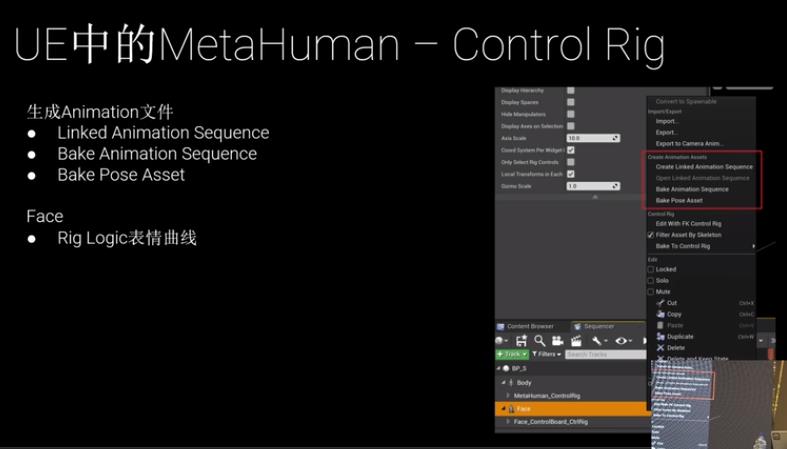Click the Copy icon in context menu

661,314
